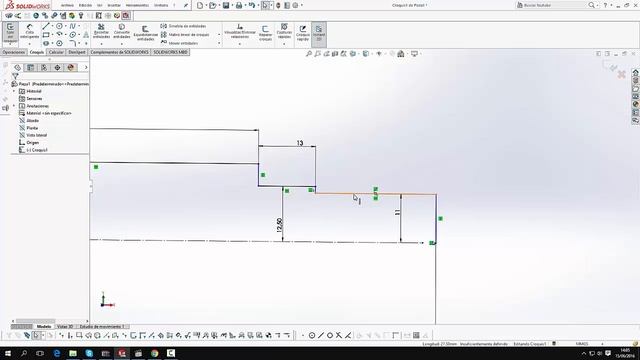The height and width of the screenshot is (360, 640).
Task: Click the Reparar croquis tool
Action: [265, 33]
